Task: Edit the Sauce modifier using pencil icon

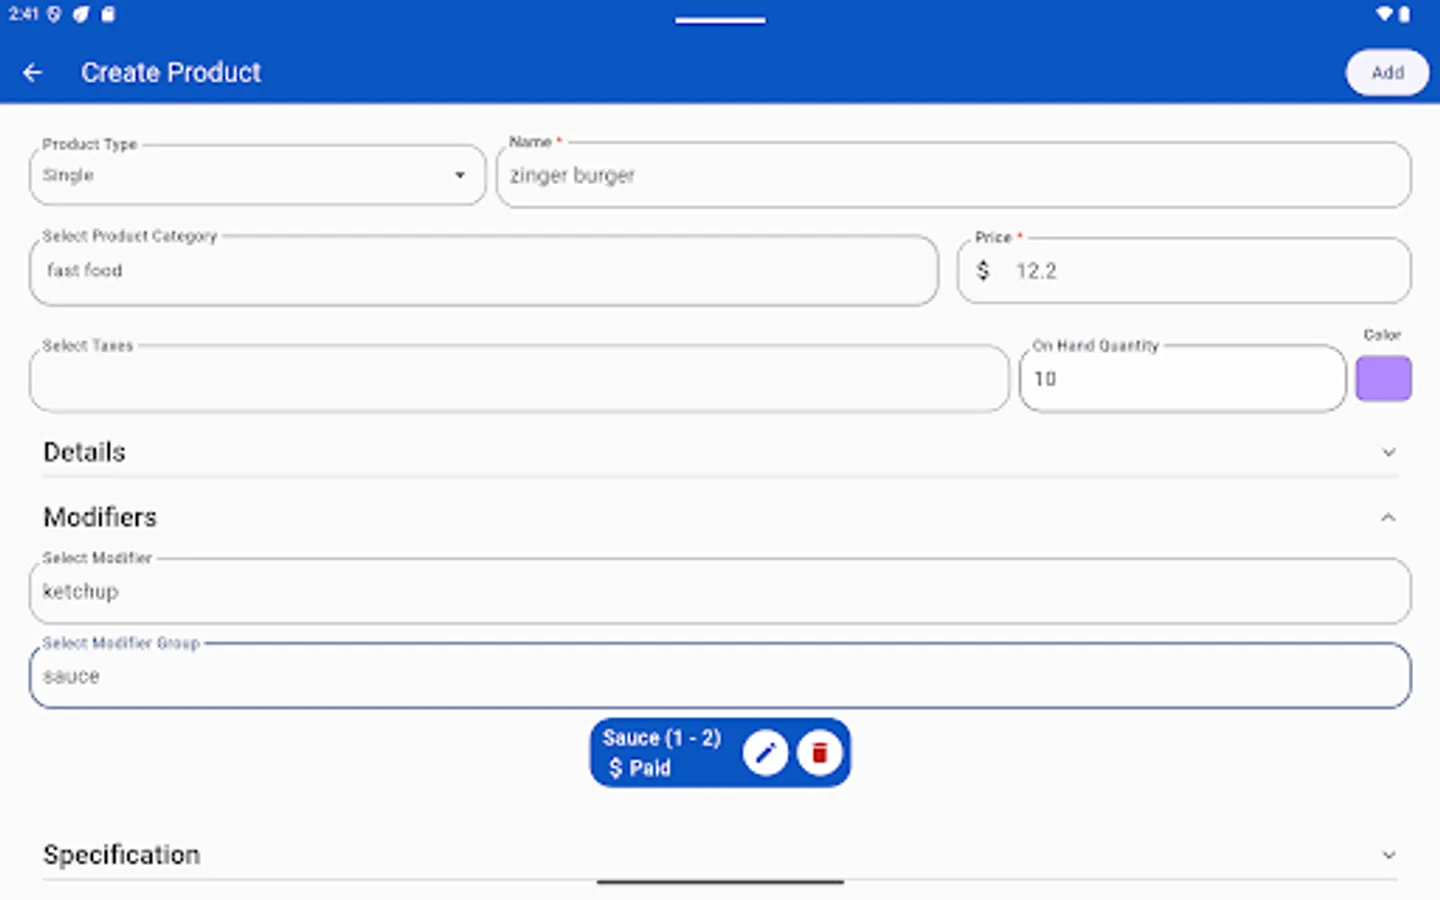Action: [766, 752]
